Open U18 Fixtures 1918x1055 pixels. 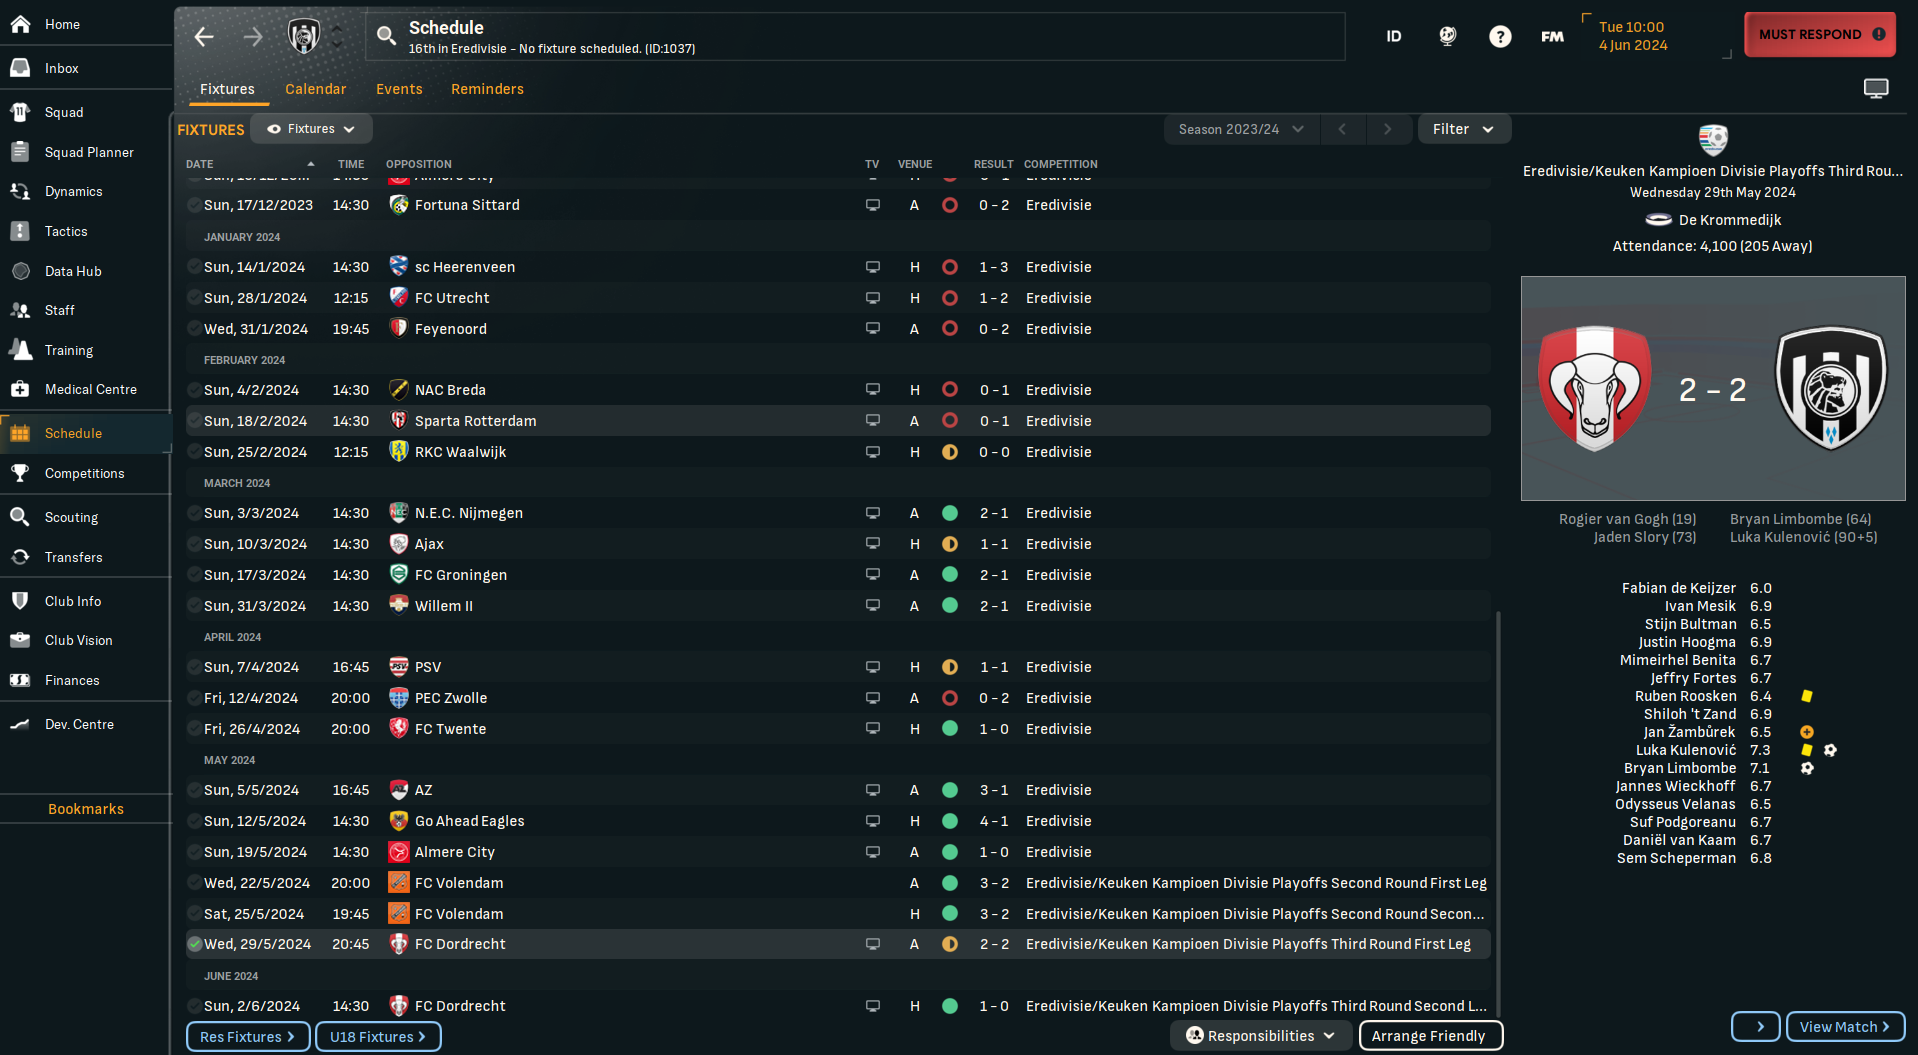378,1037
